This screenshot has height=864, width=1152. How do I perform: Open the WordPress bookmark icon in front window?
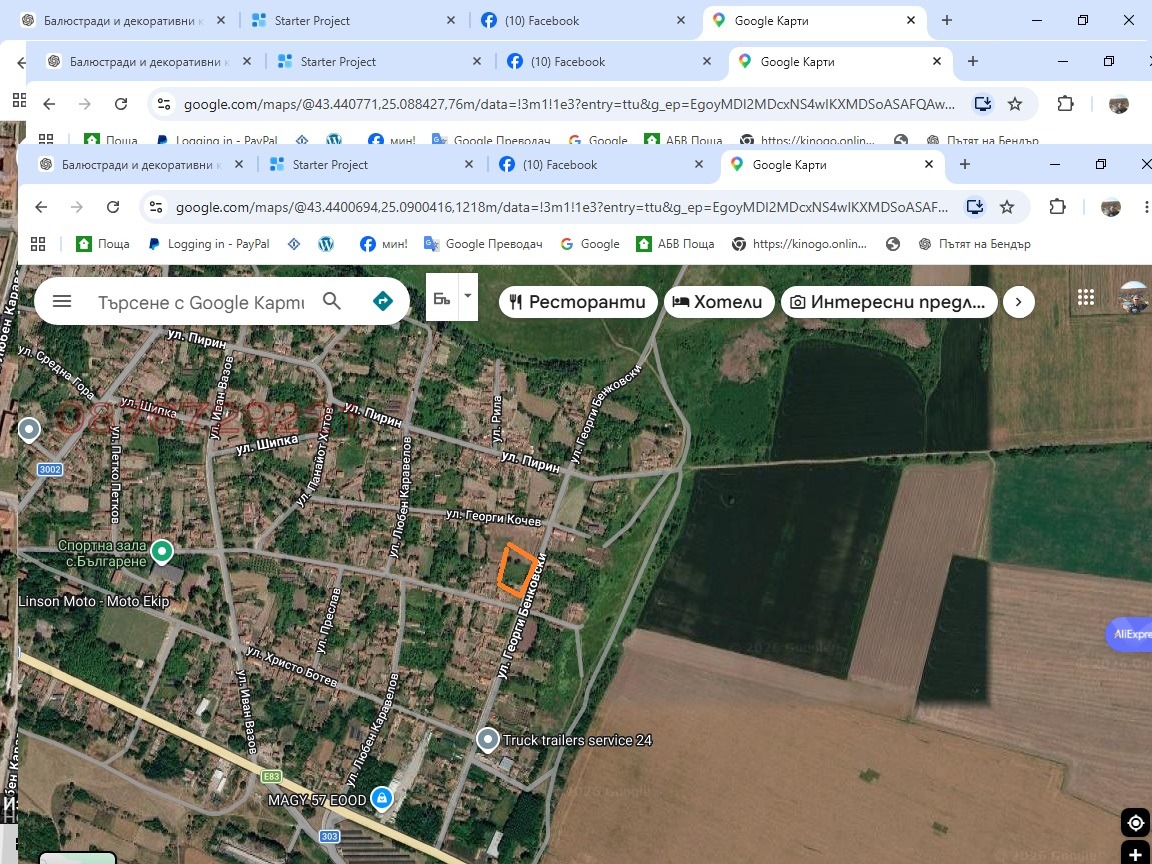(325, 244)
